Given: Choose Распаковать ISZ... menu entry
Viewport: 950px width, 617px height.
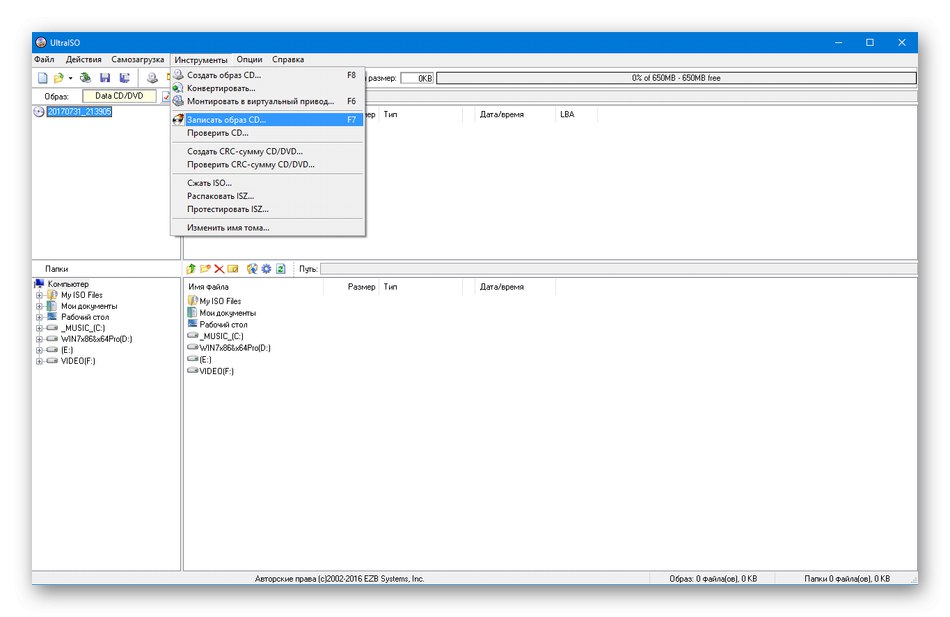Looking at the screenshot, I should pos(267,196).
